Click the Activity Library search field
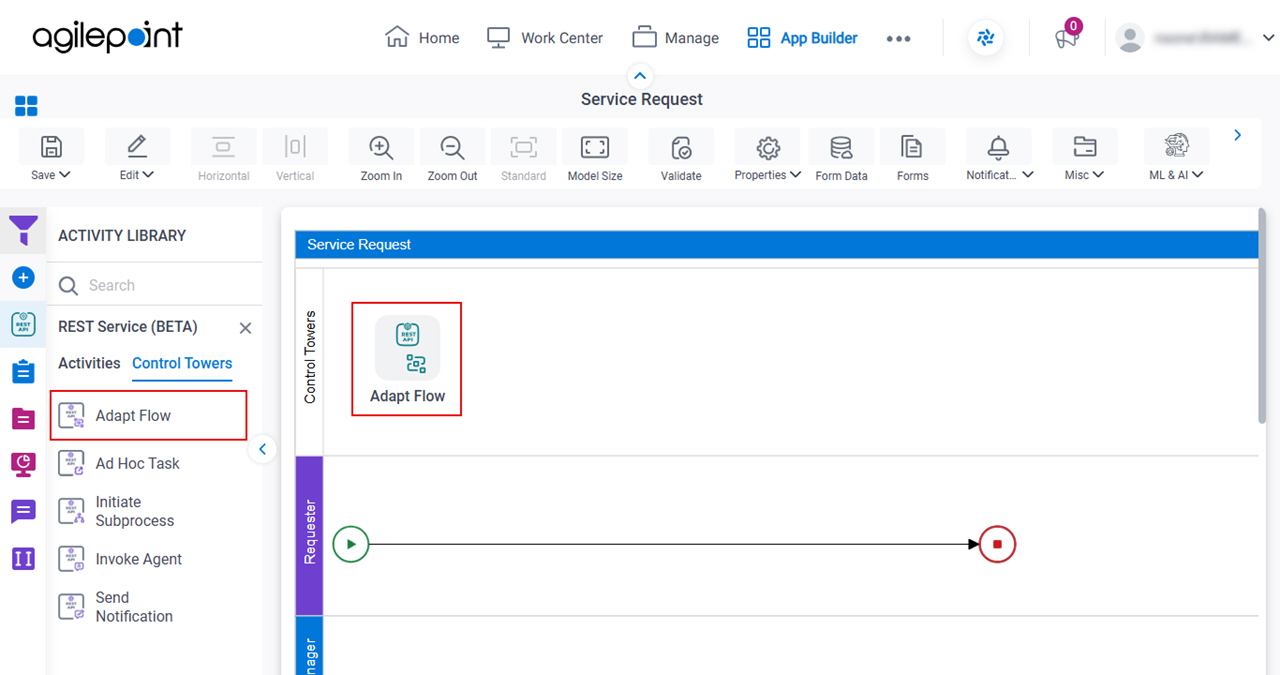This screenshot has width=1280, height=675. point(155,285)
